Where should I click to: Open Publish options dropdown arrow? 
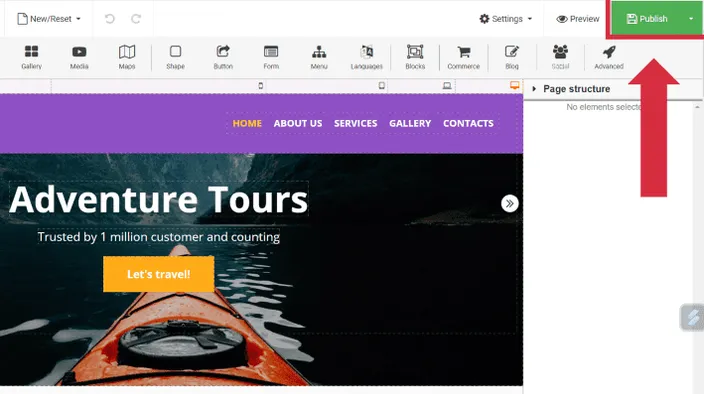point(691,19)
